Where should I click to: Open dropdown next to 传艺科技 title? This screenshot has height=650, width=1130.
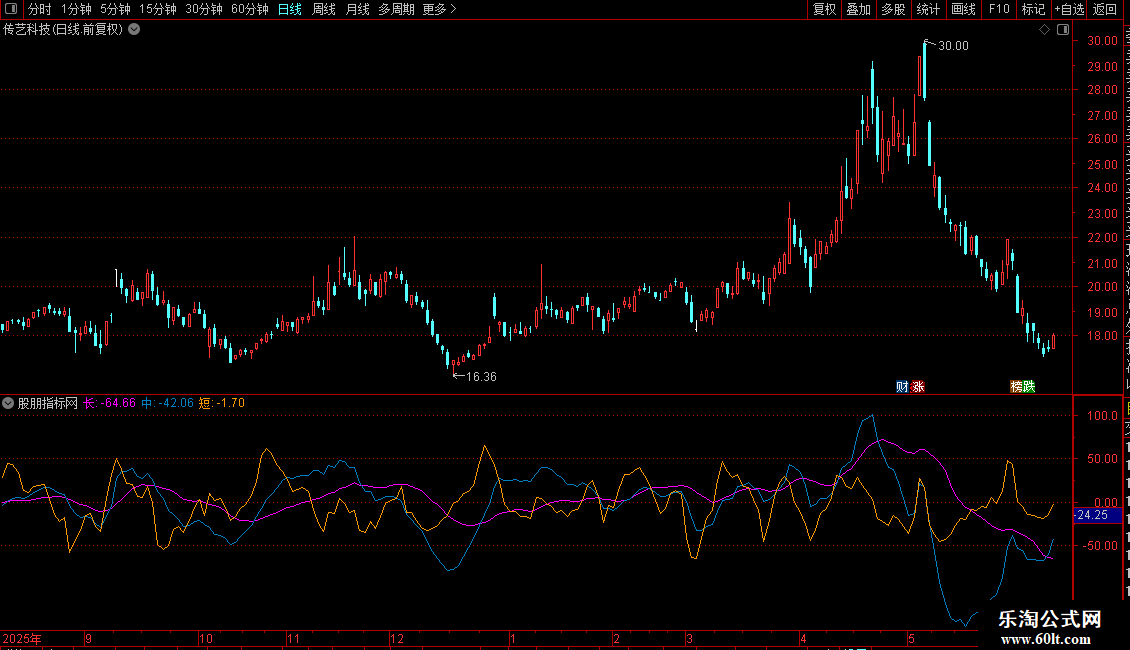pyautogui.click(x=134, y=30)
